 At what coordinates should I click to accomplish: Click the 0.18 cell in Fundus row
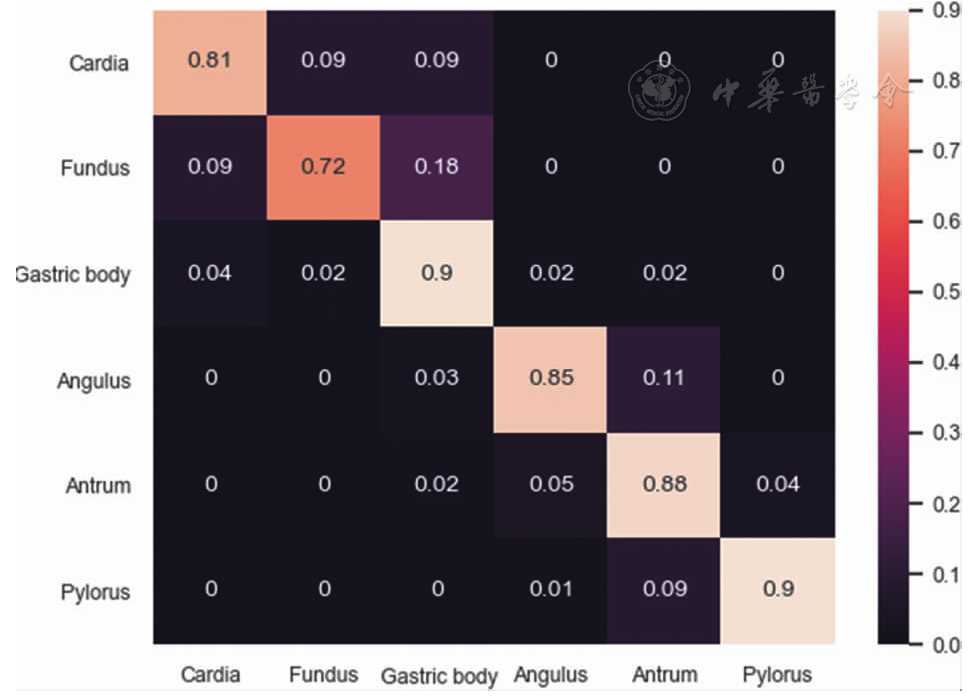click(437, 166)
